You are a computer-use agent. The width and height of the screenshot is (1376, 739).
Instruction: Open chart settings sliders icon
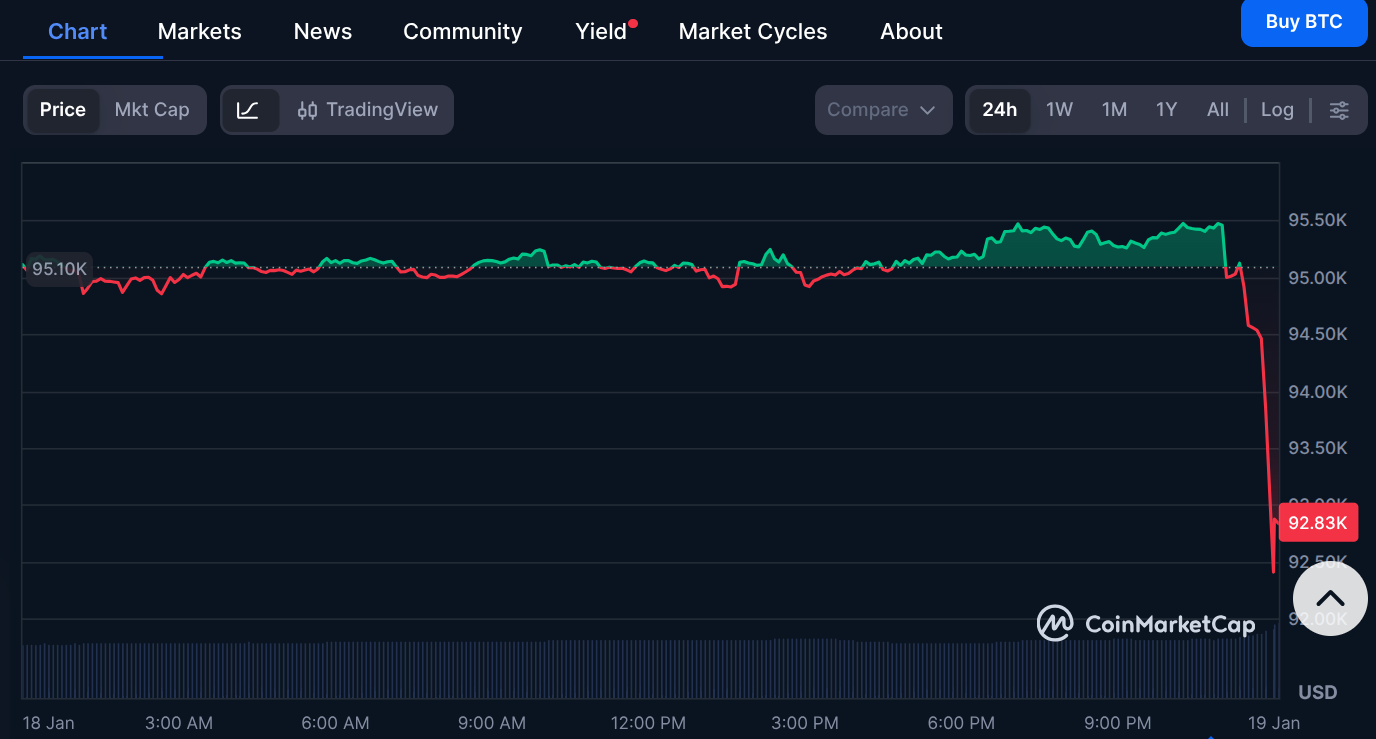click(x=1339, y=110)
